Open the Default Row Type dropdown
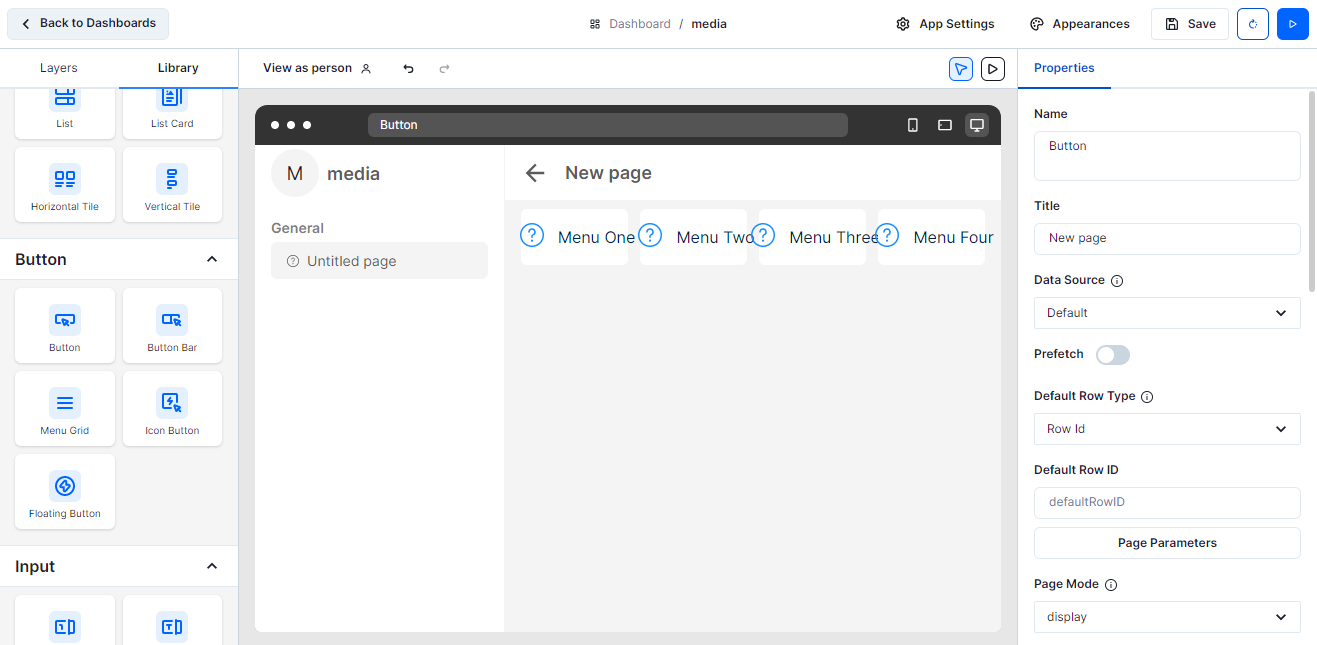The image size is (1317, 645). pyautogui.click(x=1166, y=429)
